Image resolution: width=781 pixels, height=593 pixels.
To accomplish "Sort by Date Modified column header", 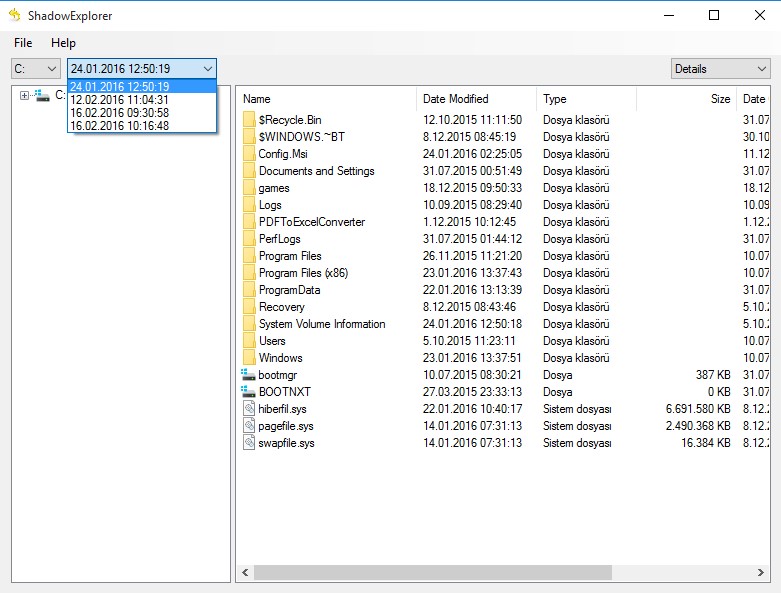I will tap(476, 99).
